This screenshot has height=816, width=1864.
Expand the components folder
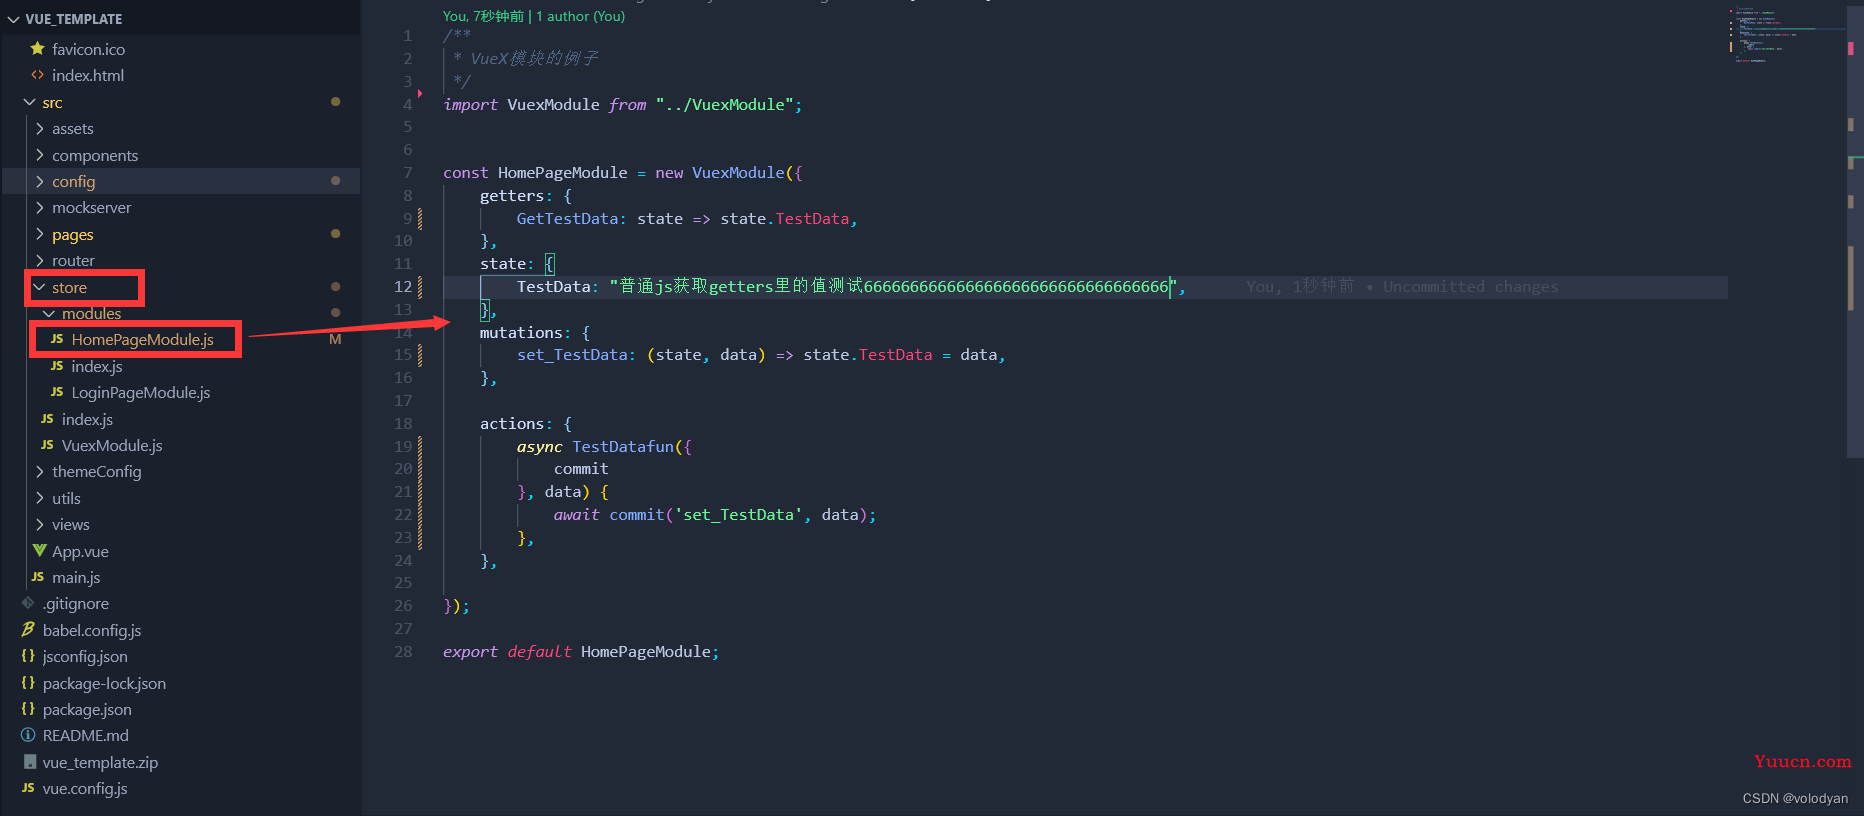click(x=40, y=155)
